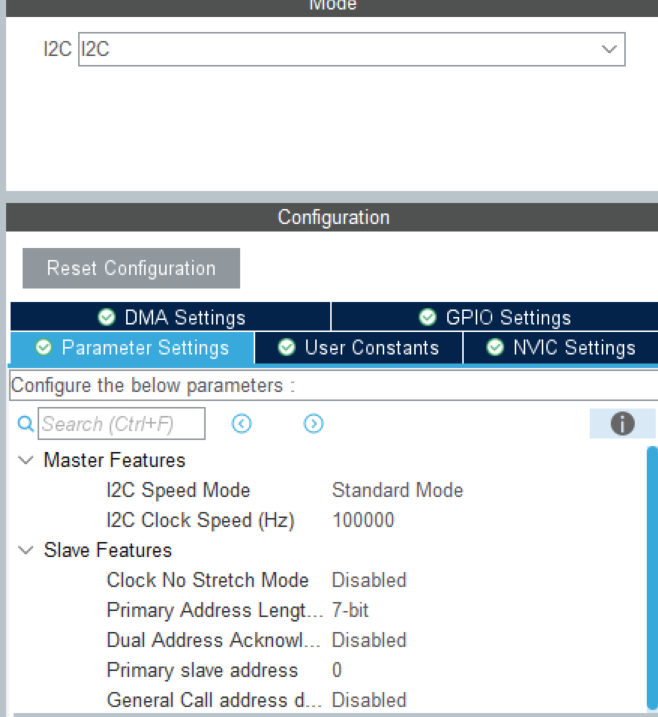Collapse the Slave Features section
Screen dimensions: 658x717
pyautogui.click(x=25, y=551)
